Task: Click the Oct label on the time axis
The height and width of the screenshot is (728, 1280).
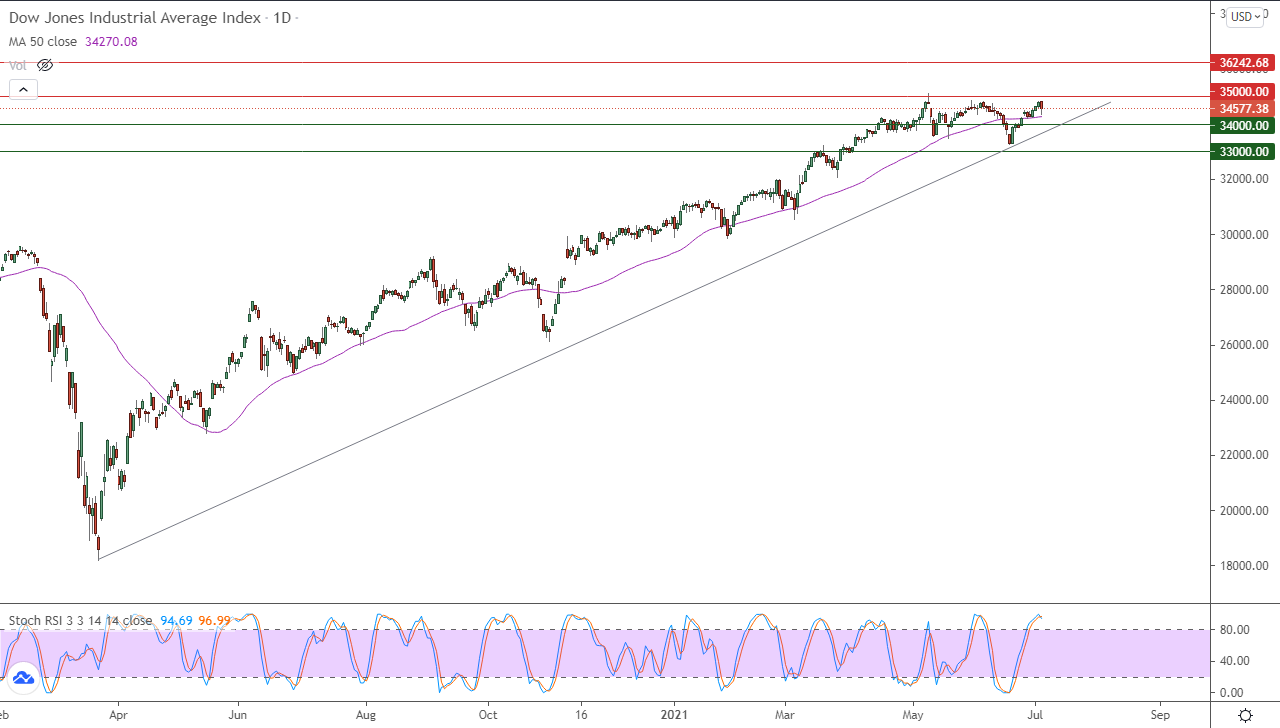Action: point(488,716)
